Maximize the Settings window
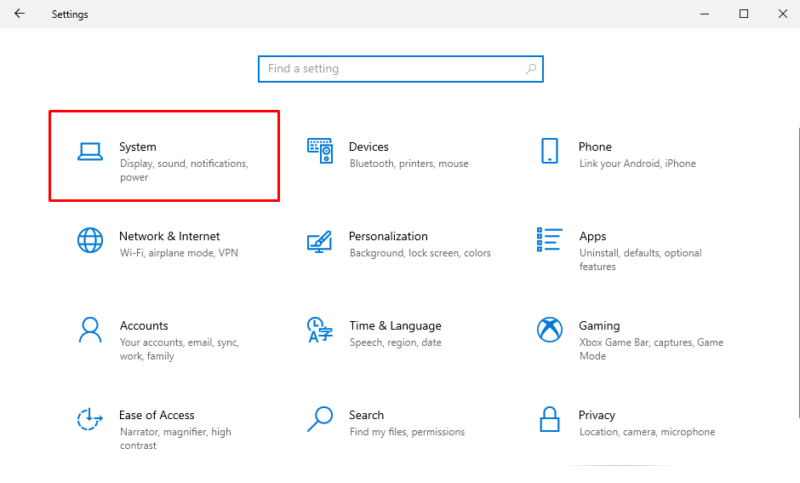This screenshot has height=483, width=800. pyautogui.click(x=743, y=14)
